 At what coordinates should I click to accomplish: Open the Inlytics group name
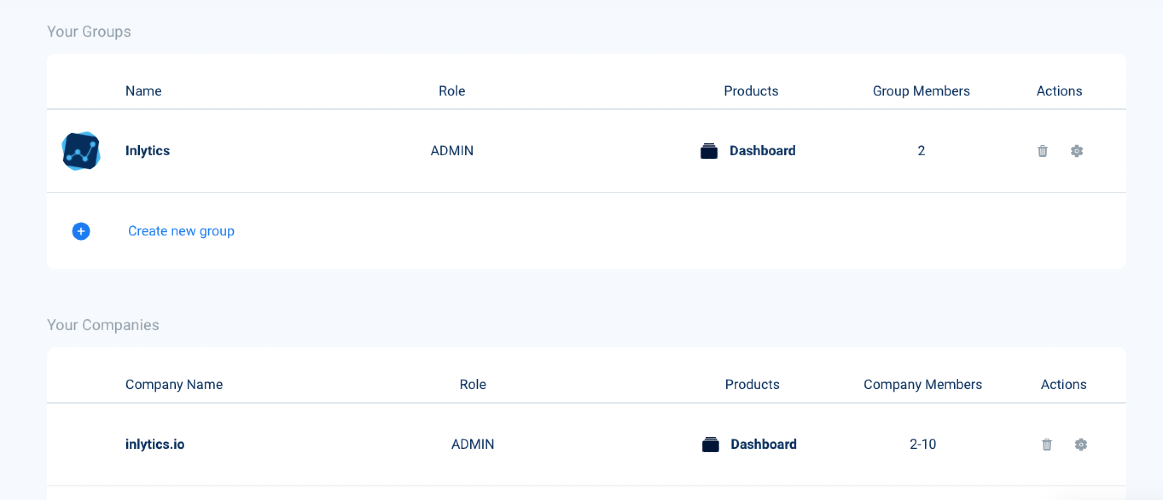click(147, 151)
